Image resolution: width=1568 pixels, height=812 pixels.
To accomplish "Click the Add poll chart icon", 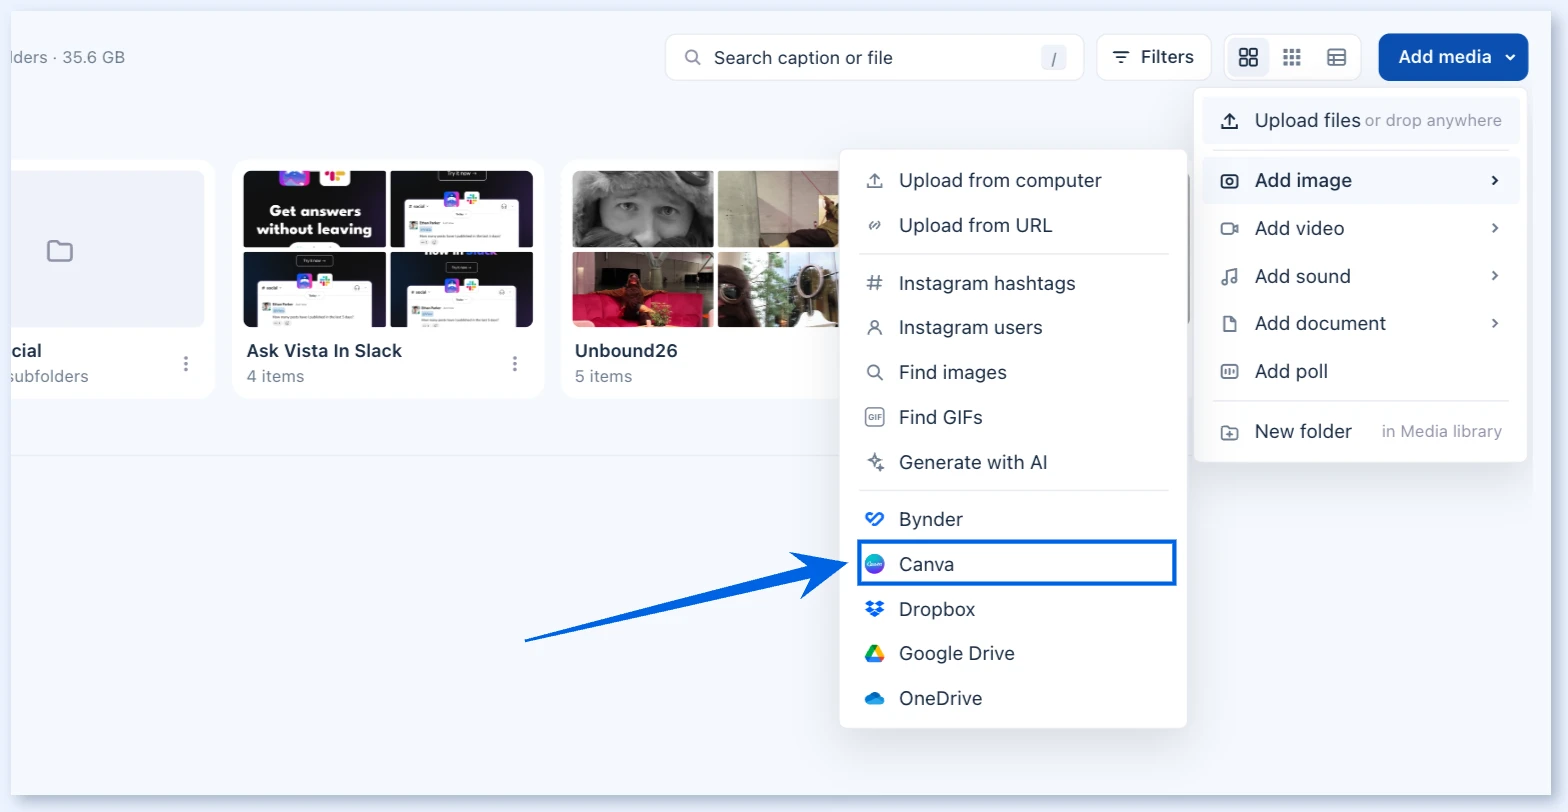I will (x=1230, y=372).
